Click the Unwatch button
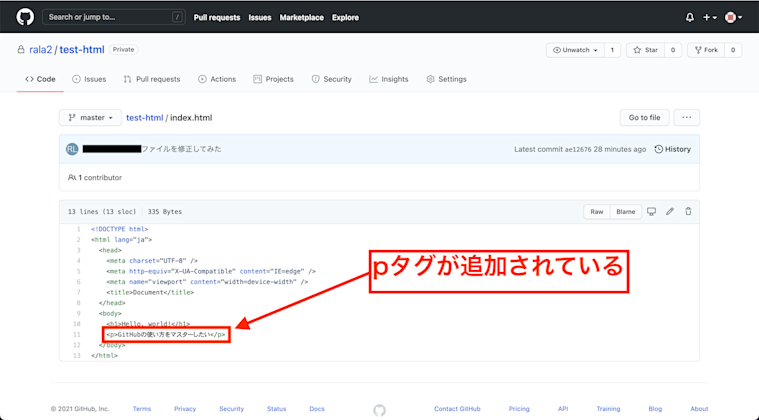This screenshot has width=759, height=420. [x=575, y=50]
